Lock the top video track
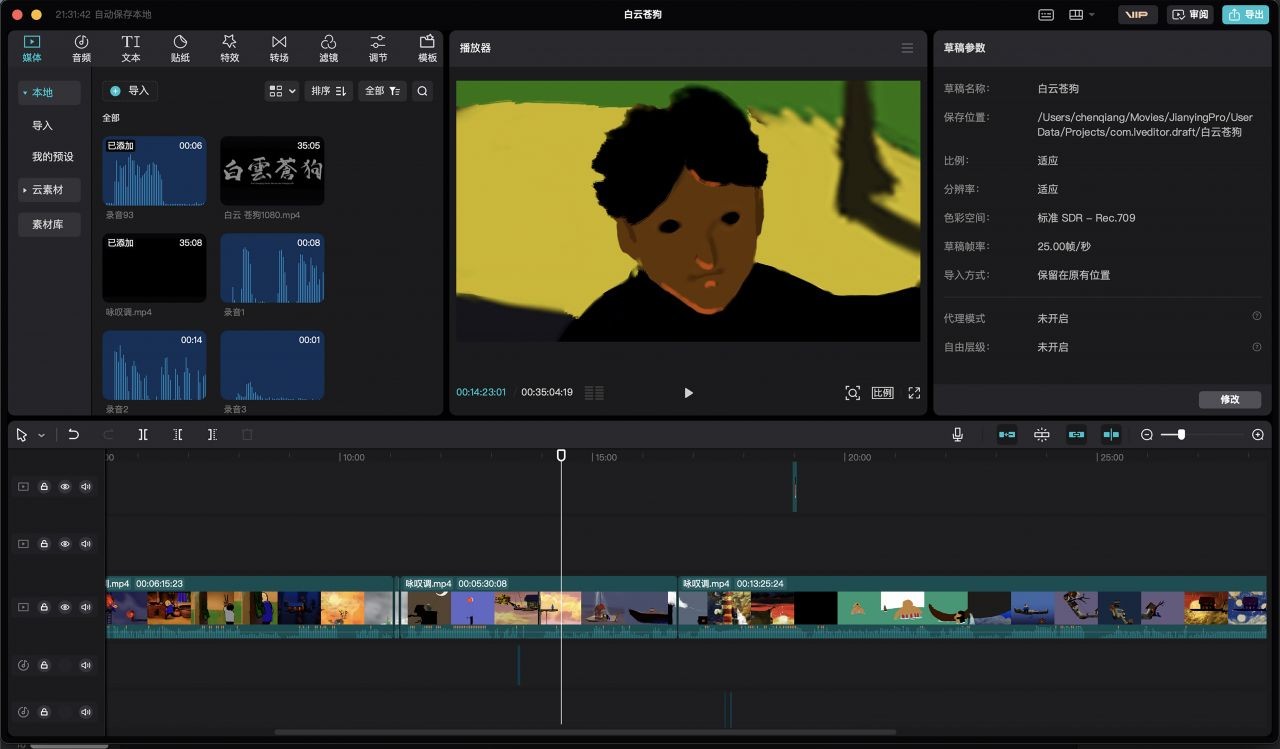Image resolution: width=1280 pixels, height=749 pixels. pyautogui.click(x=44, y=487)
